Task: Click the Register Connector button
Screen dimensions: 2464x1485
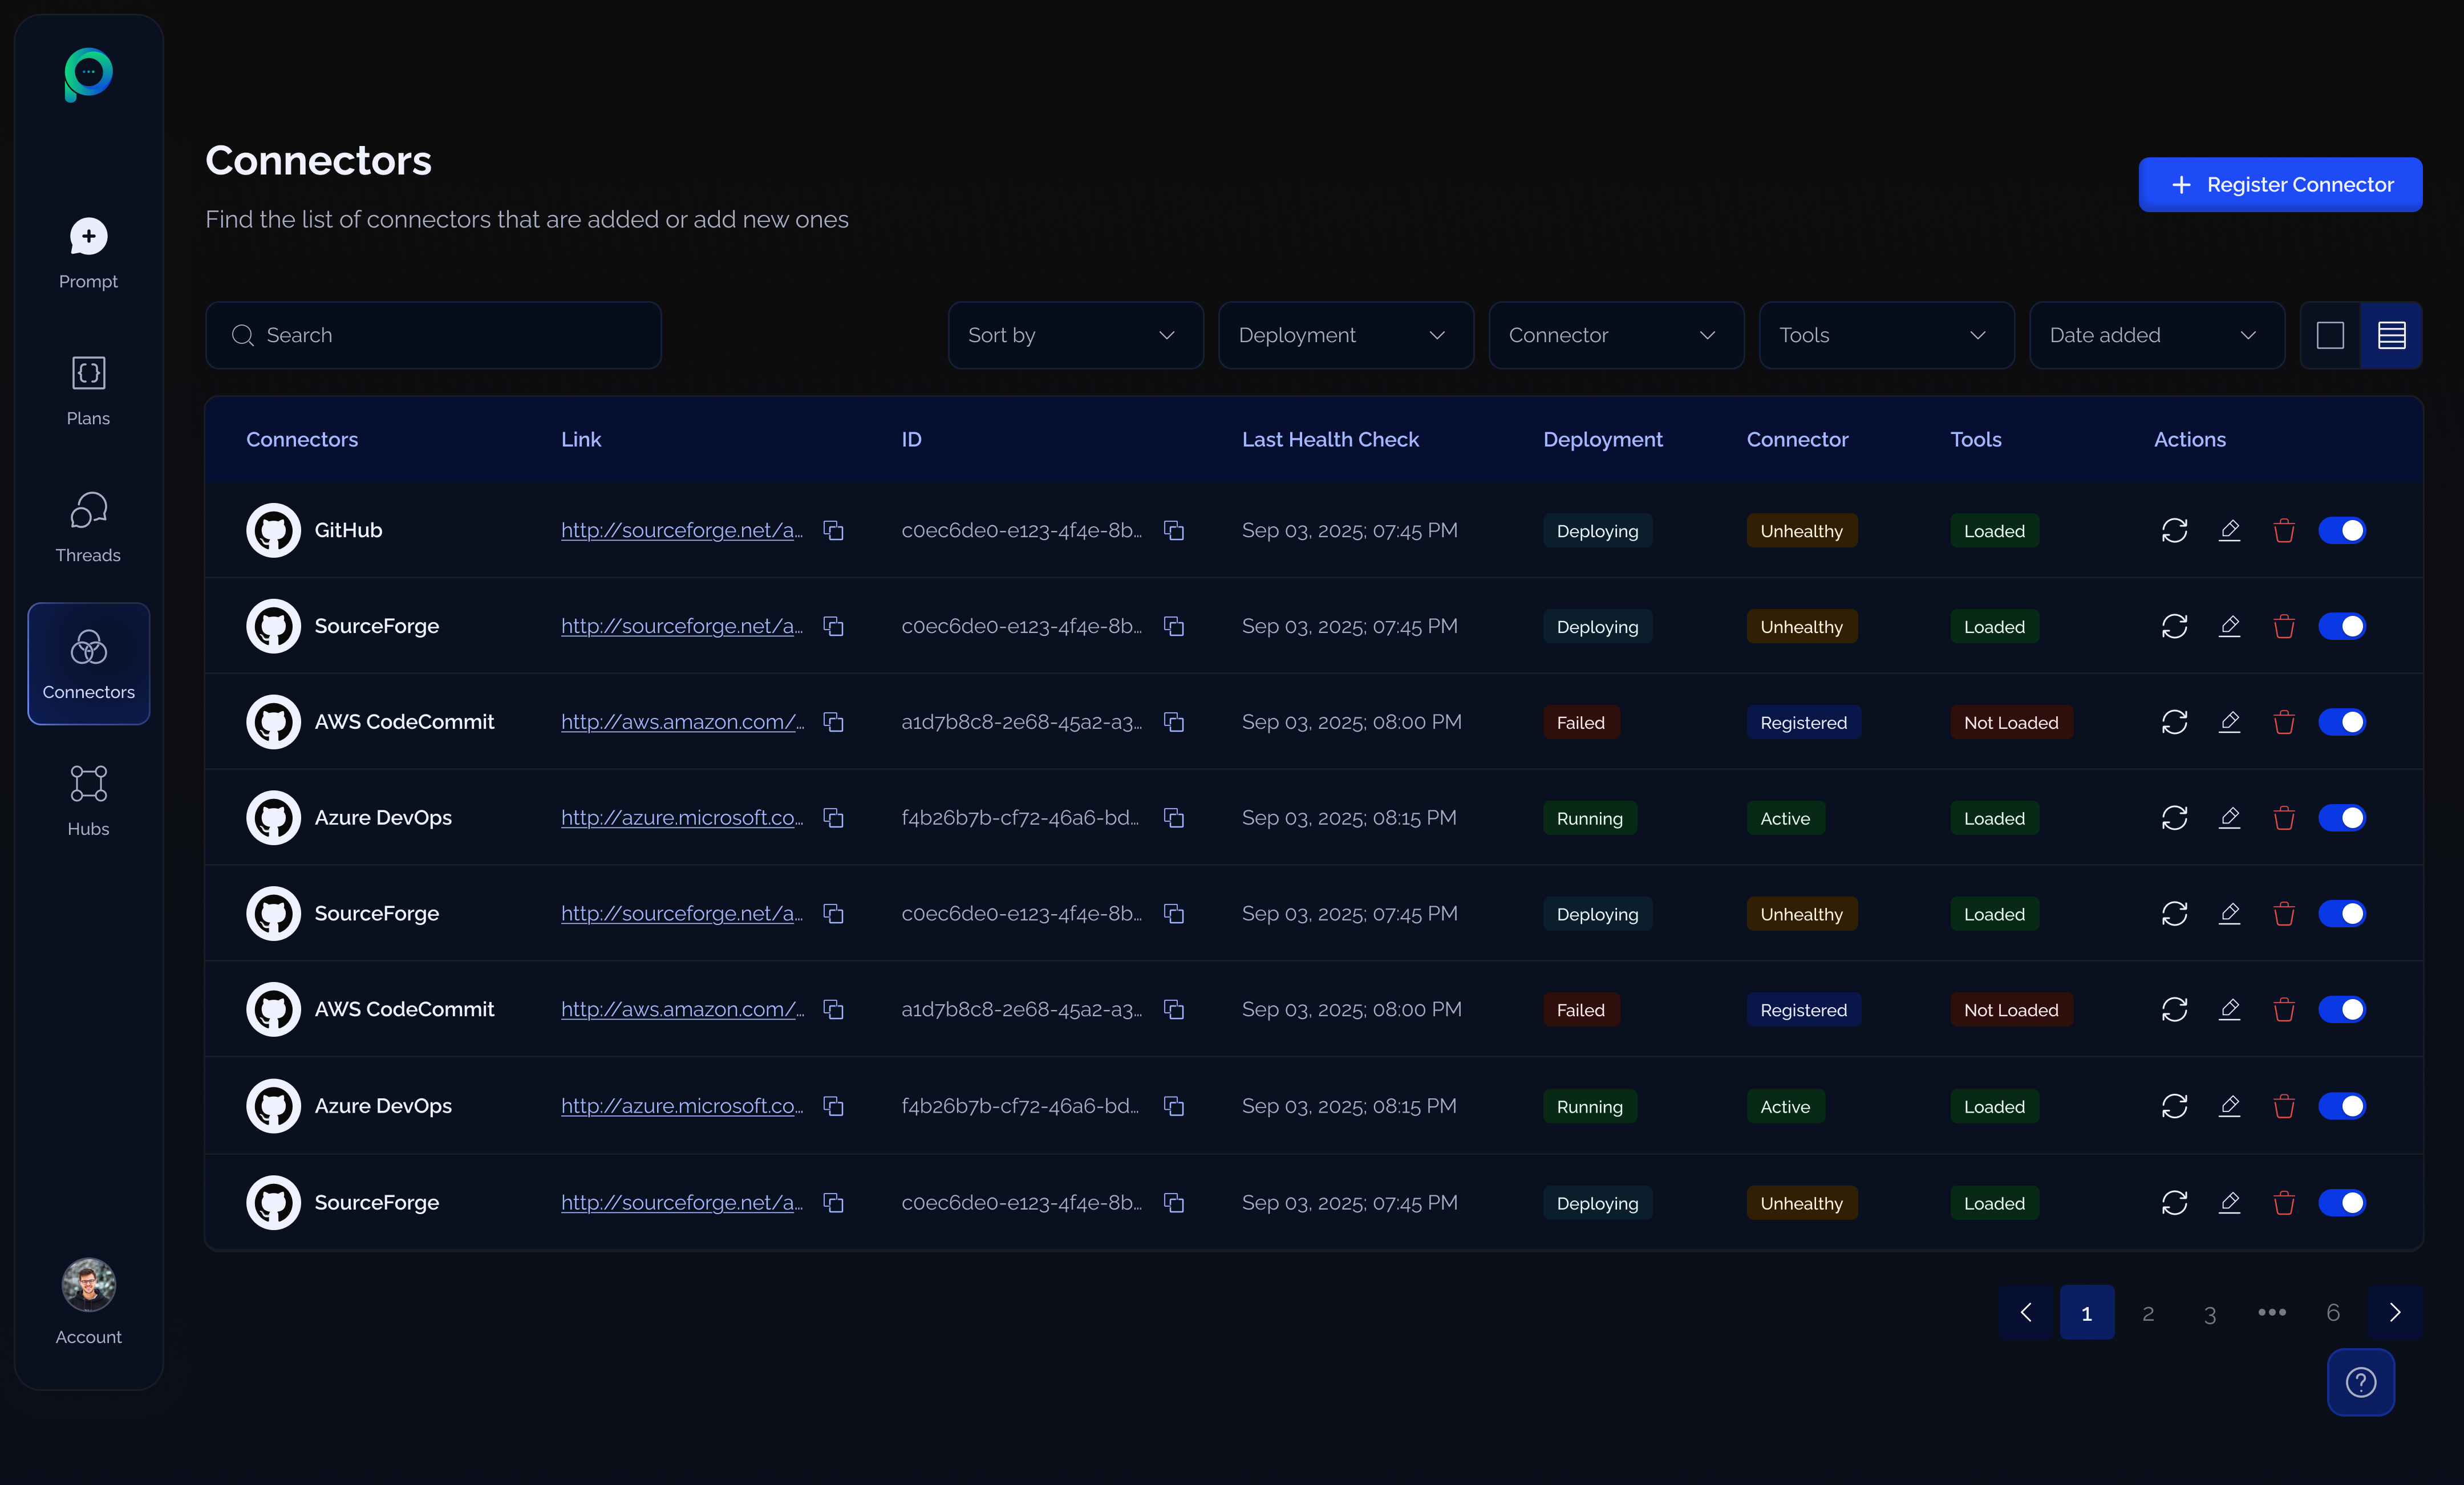Action: click(2279, 184)
